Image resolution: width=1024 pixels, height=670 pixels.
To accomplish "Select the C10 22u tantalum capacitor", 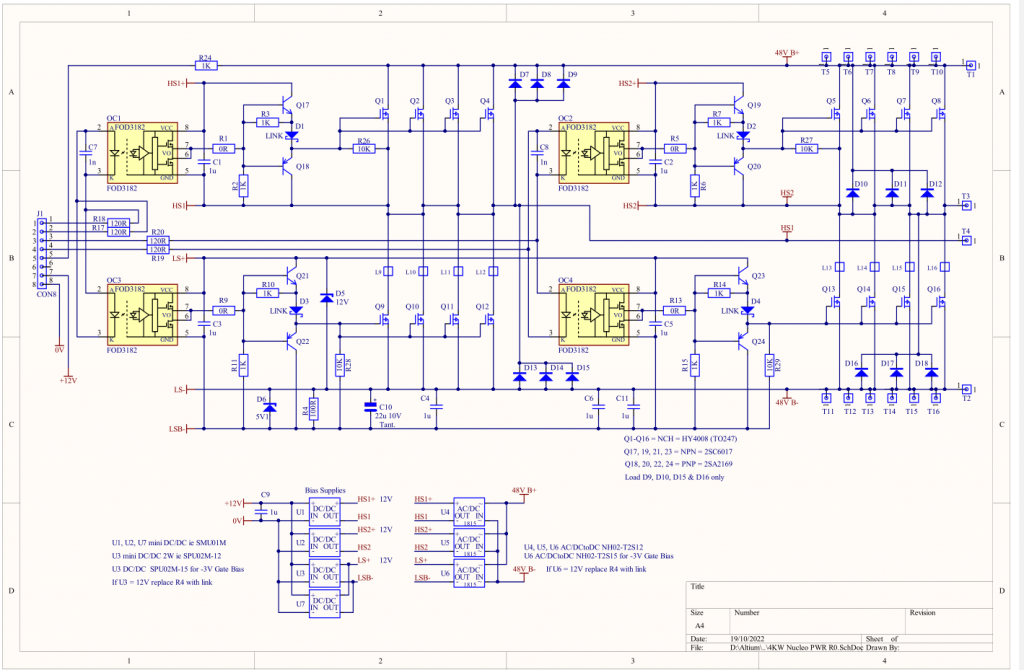I will (x=371, y=407).
